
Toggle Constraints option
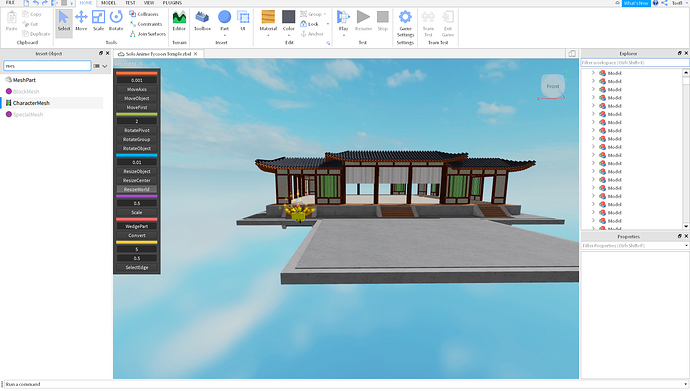coord(146,24)
